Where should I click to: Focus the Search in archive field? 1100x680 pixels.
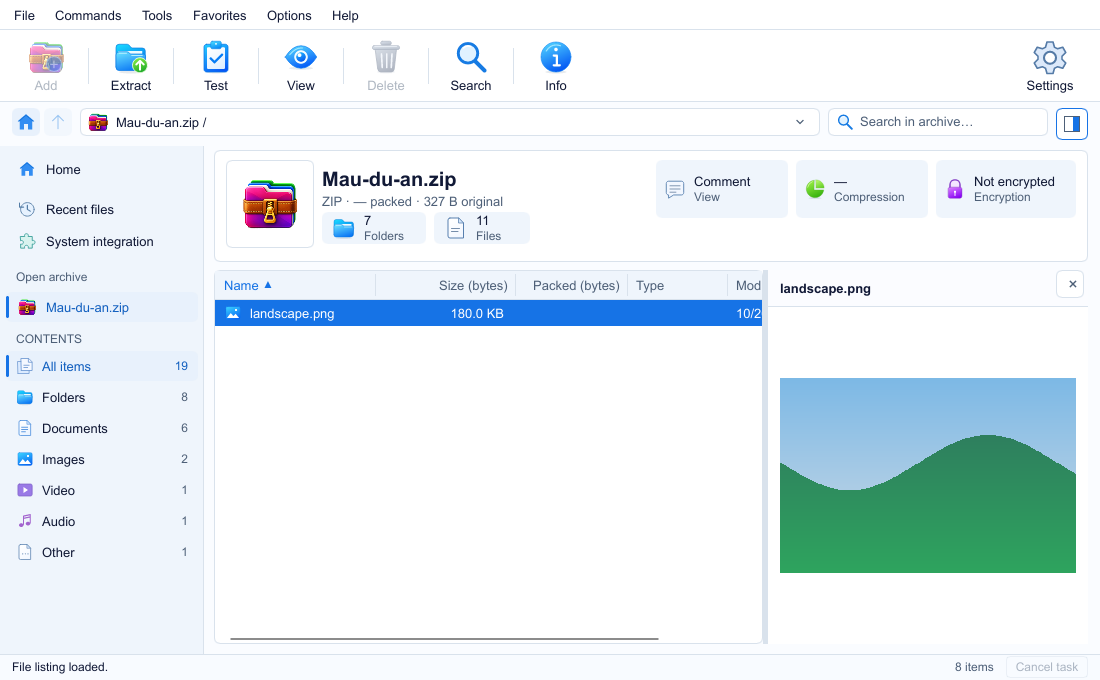point(937,122)
